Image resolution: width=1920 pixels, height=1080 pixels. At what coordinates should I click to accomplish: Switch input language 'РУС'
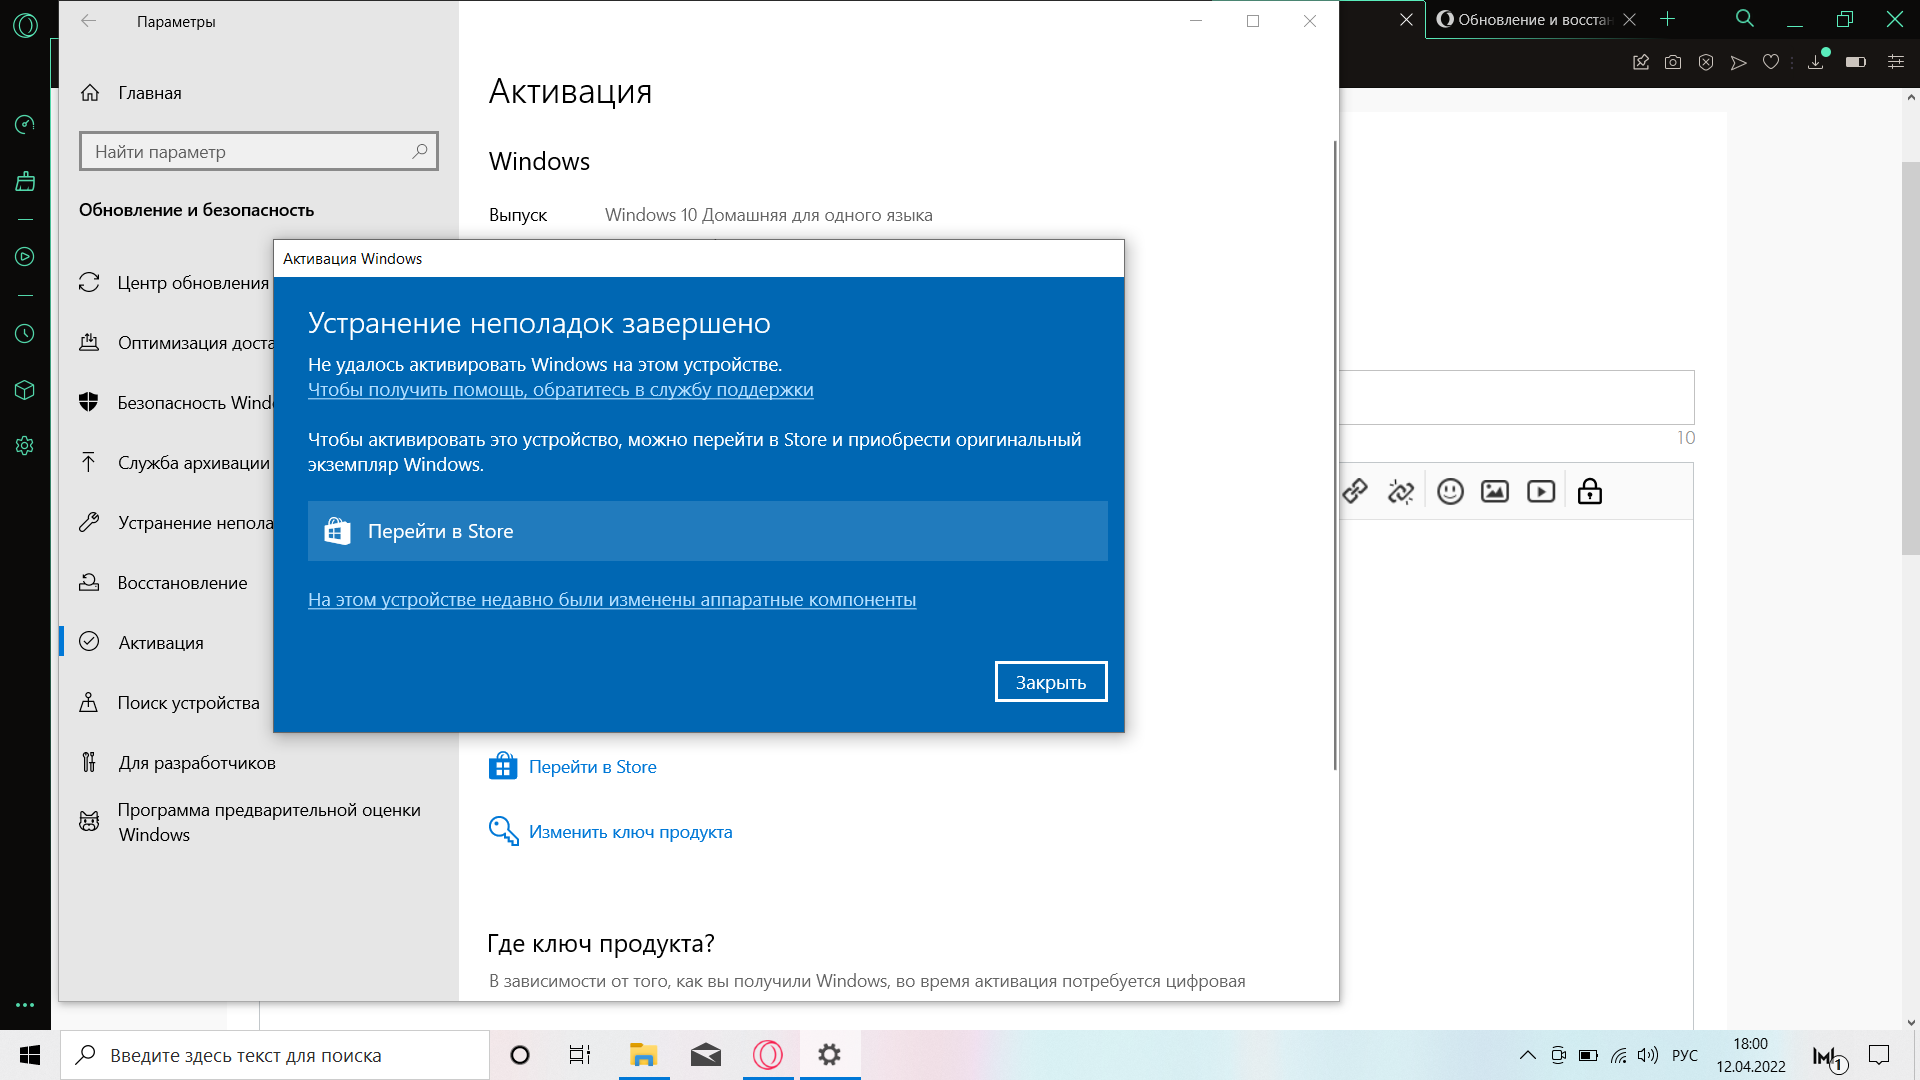point(1685,1055)
